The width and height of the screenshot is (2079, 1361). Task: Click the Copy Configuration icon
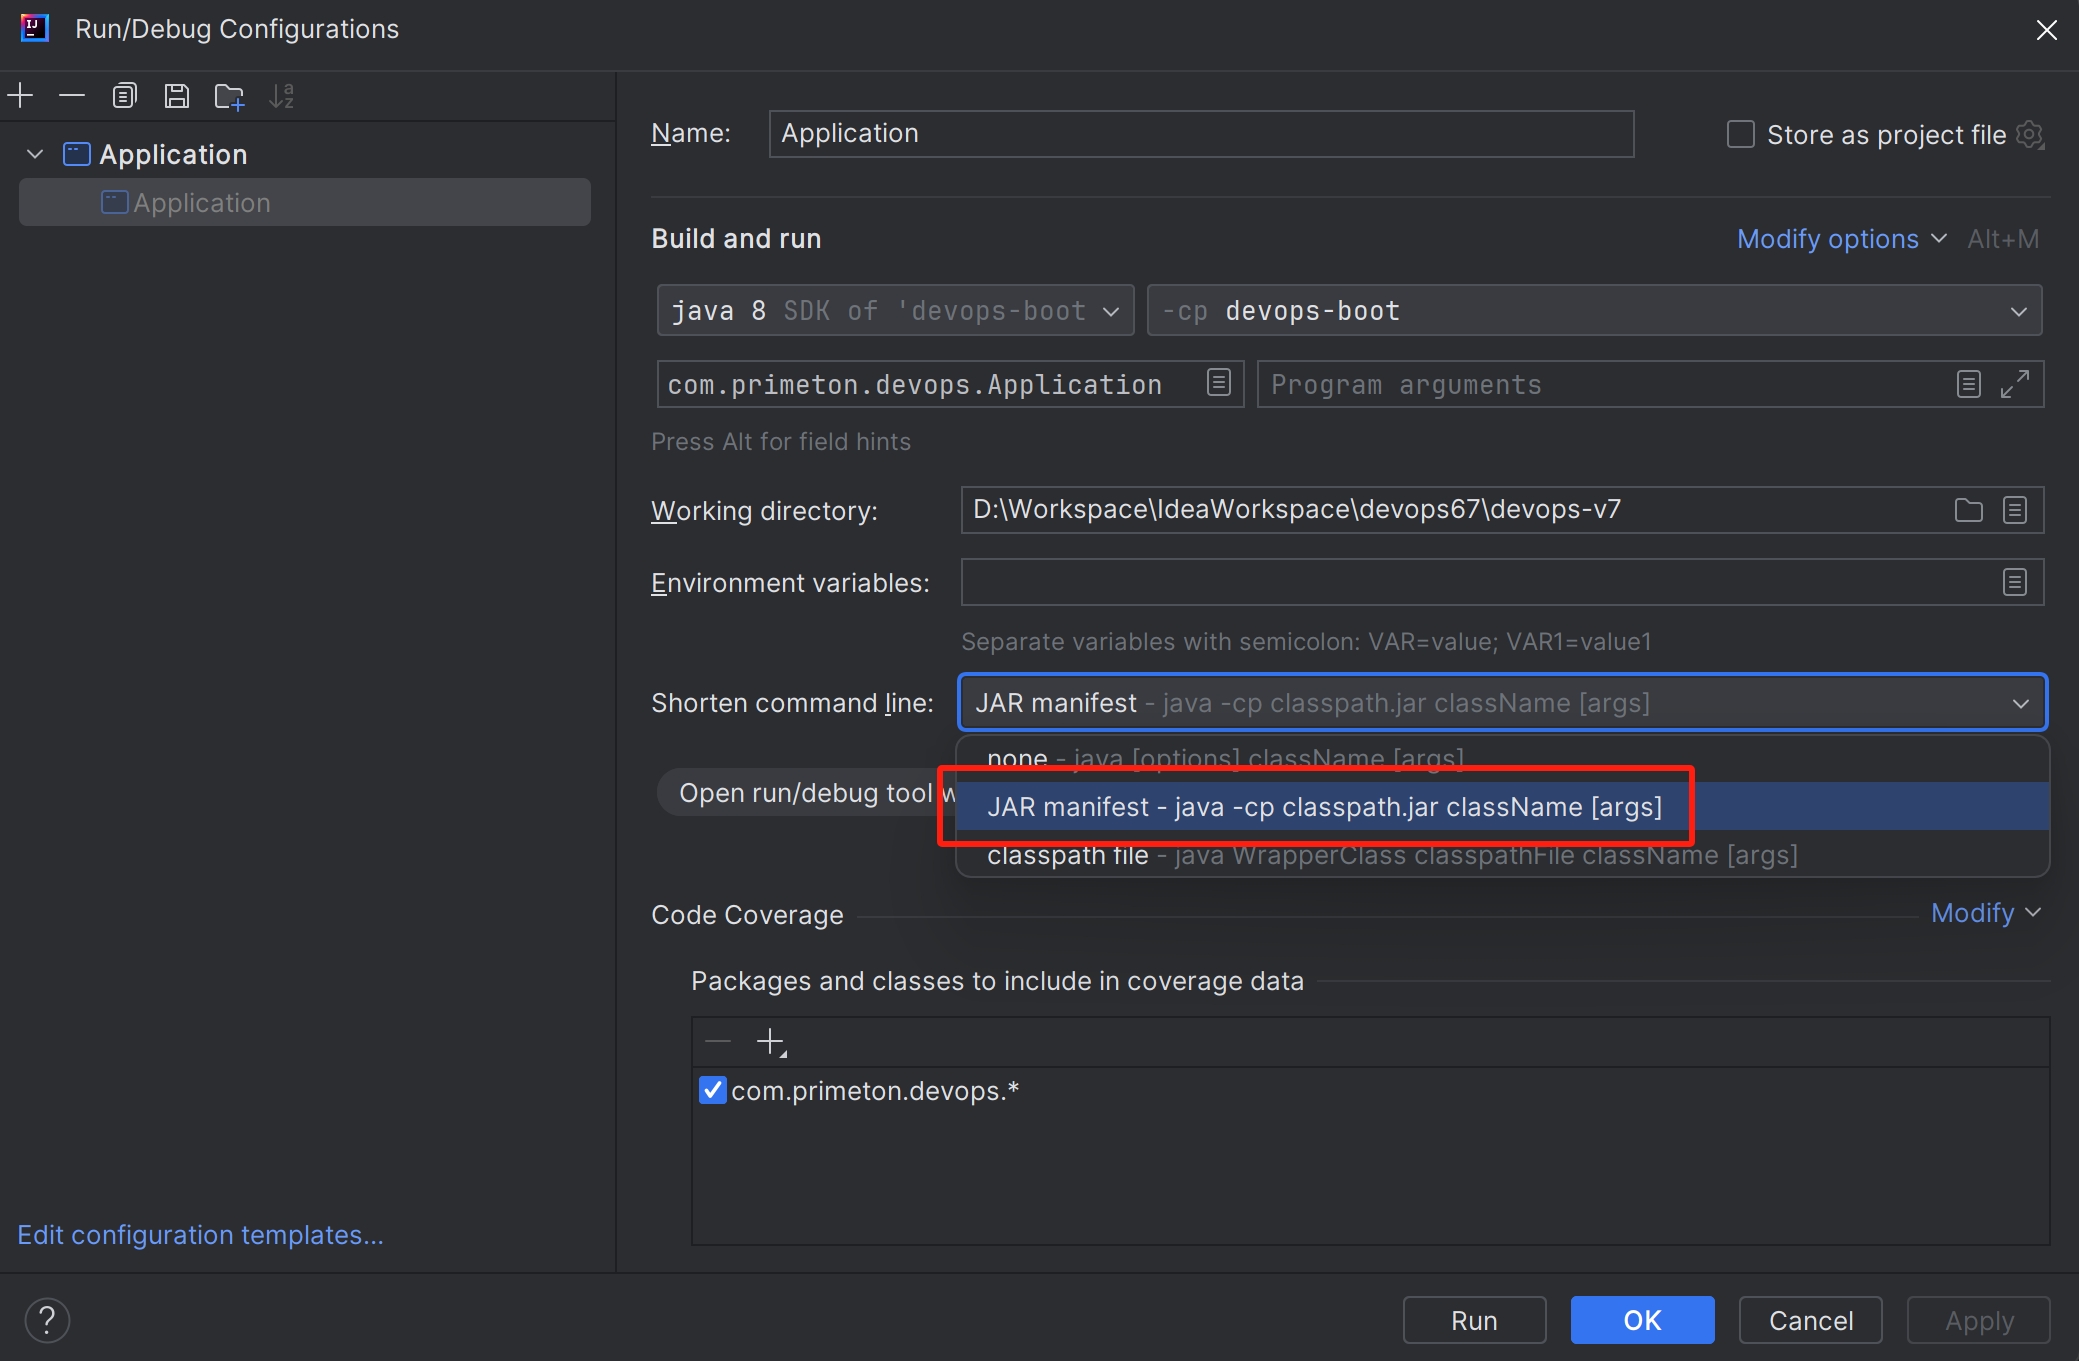[124, 96]
